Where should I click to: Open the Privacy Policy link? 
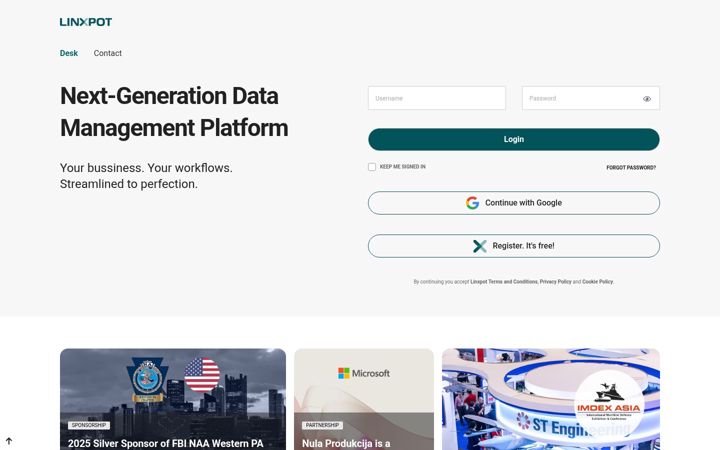pyautogui.click(x=555, y=282)
